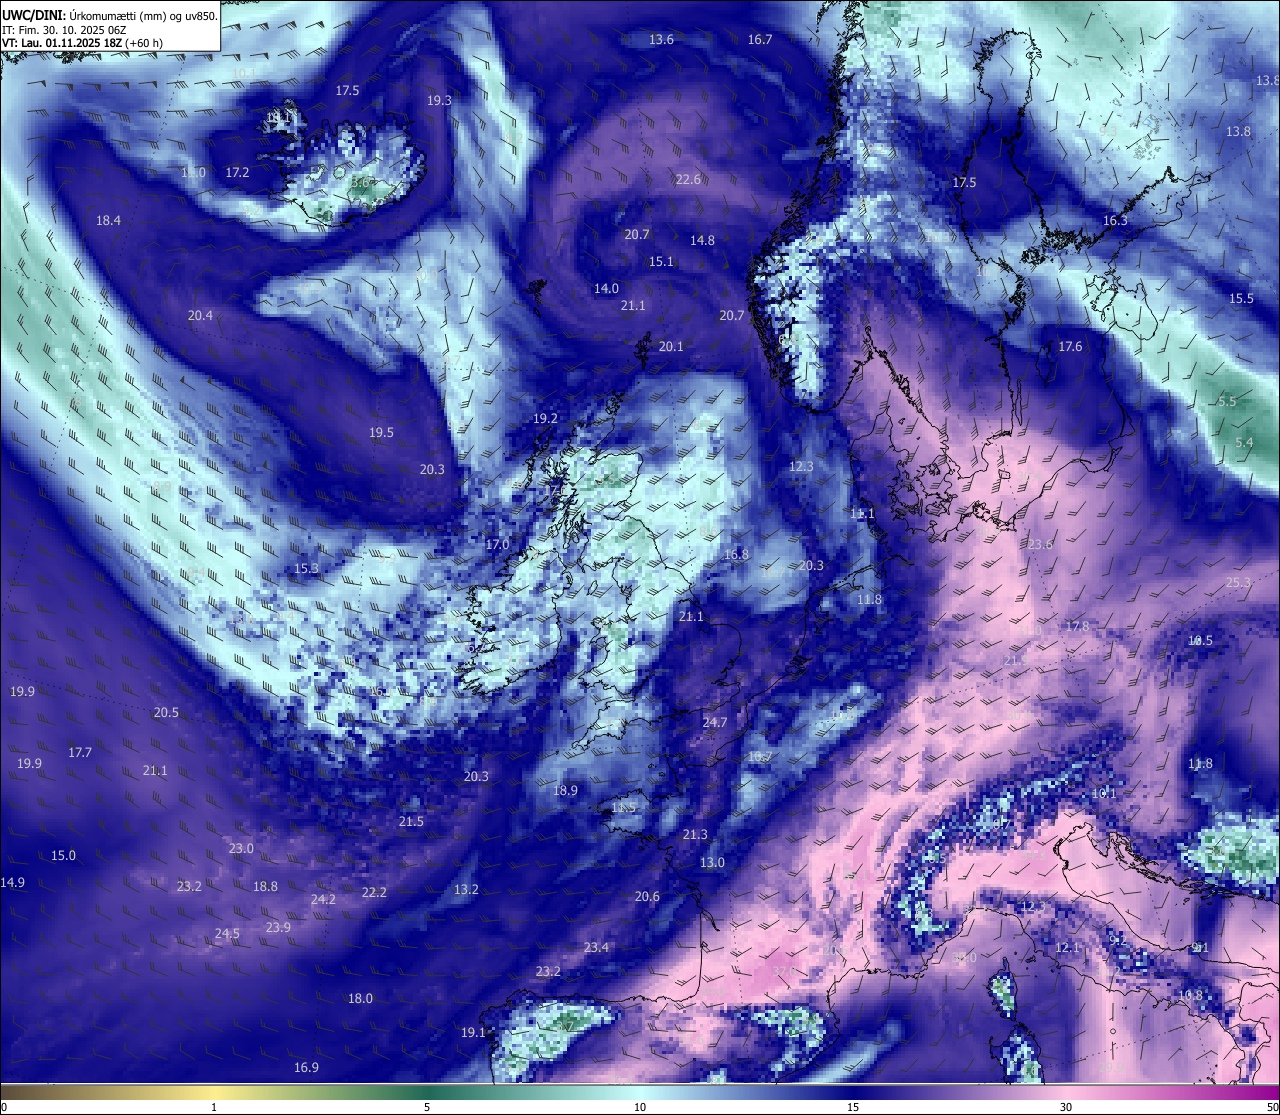This screenshot has height=1115, width=1280.
Task: Click the 14.0 value label
Action: pos(606,289)
